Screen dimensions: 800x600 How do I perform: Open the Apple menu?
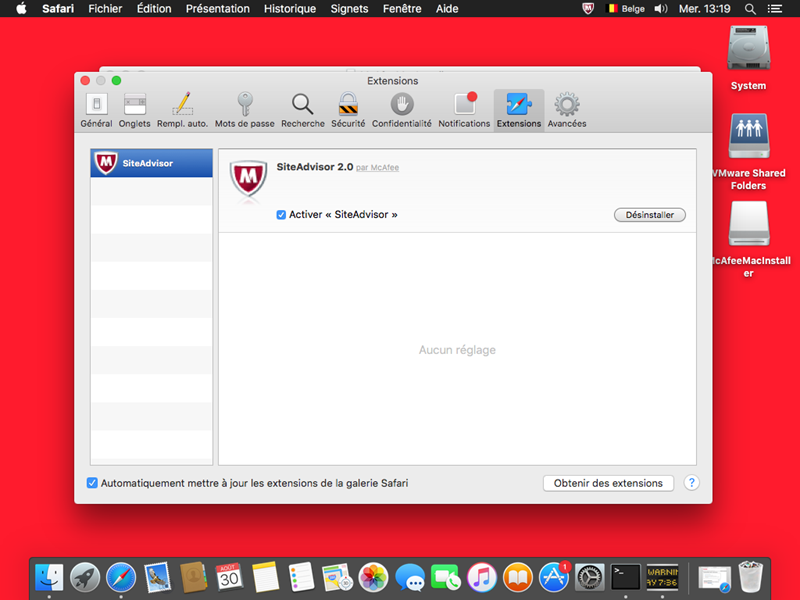(21, 9)
